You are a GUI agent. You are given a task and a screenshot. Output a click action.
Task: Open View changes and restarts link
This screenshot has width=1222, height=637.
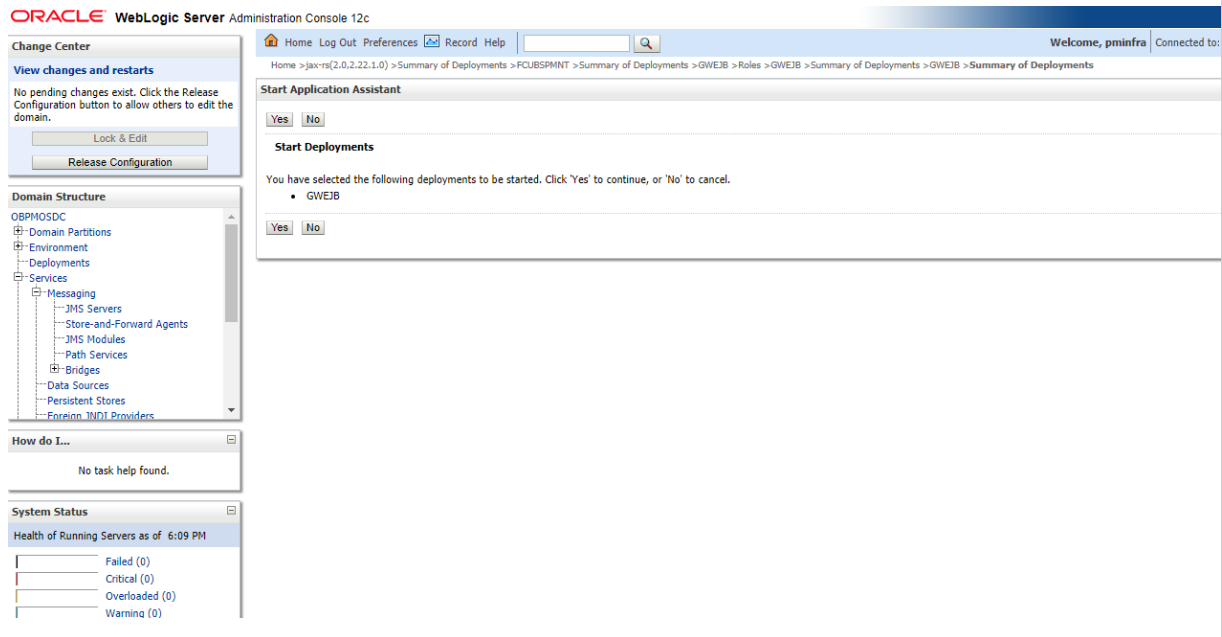coord(84,70)
